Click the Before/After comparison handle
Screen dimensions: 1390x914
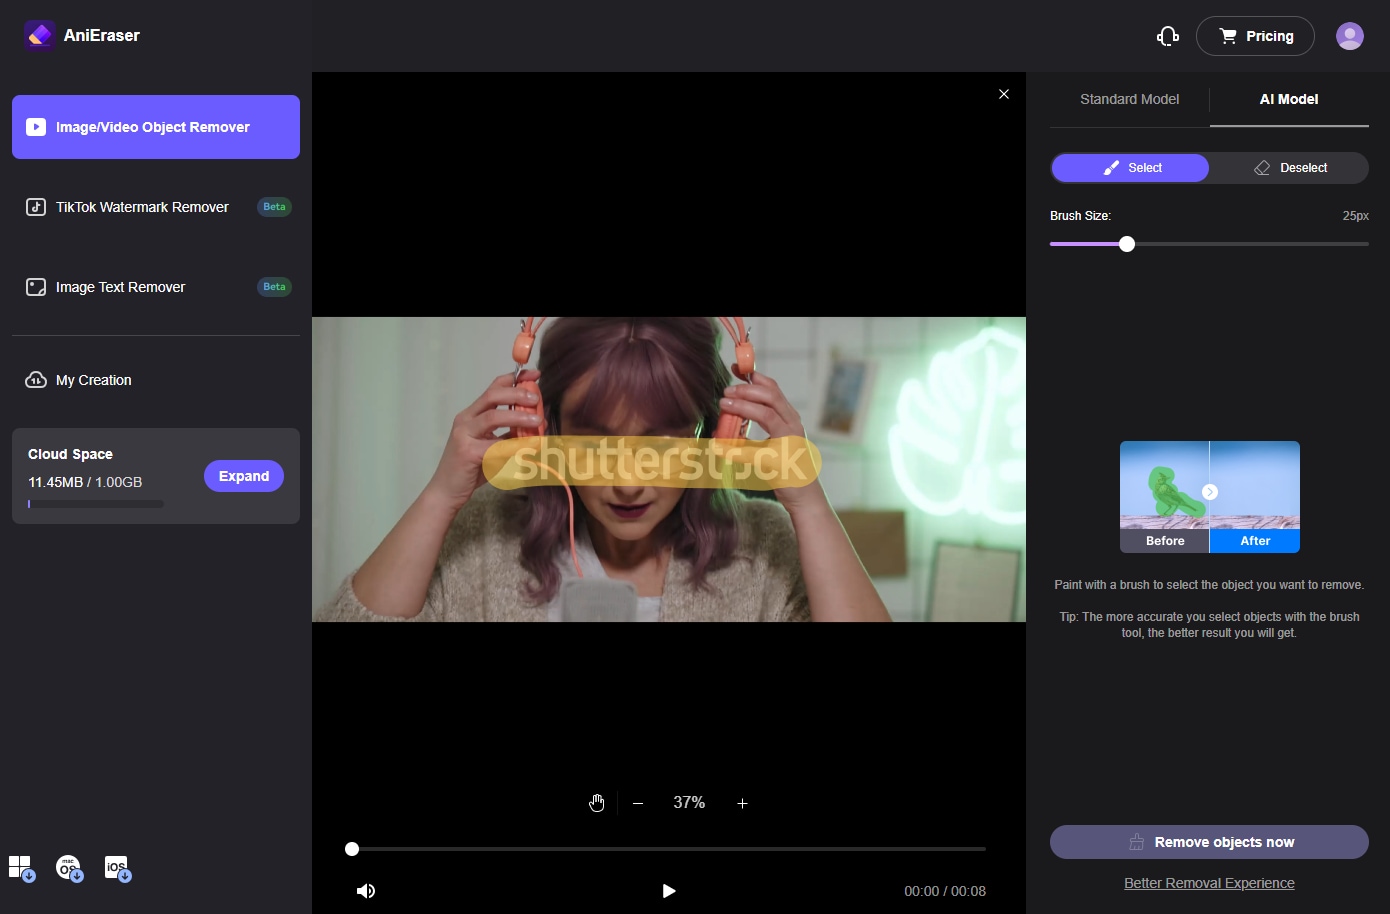(1210, 492)
